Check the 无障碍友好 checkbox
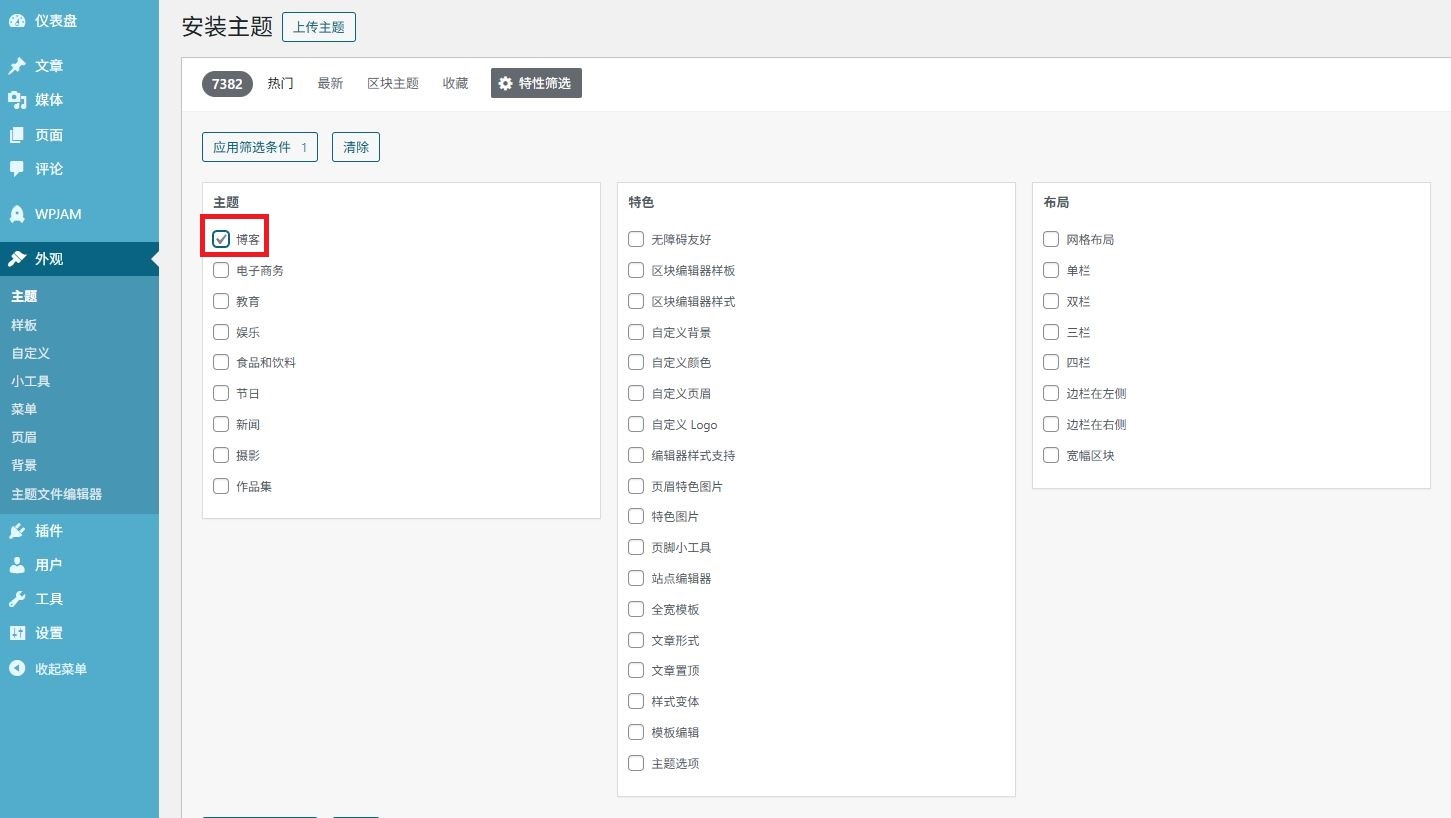 [x=636, y=240]
